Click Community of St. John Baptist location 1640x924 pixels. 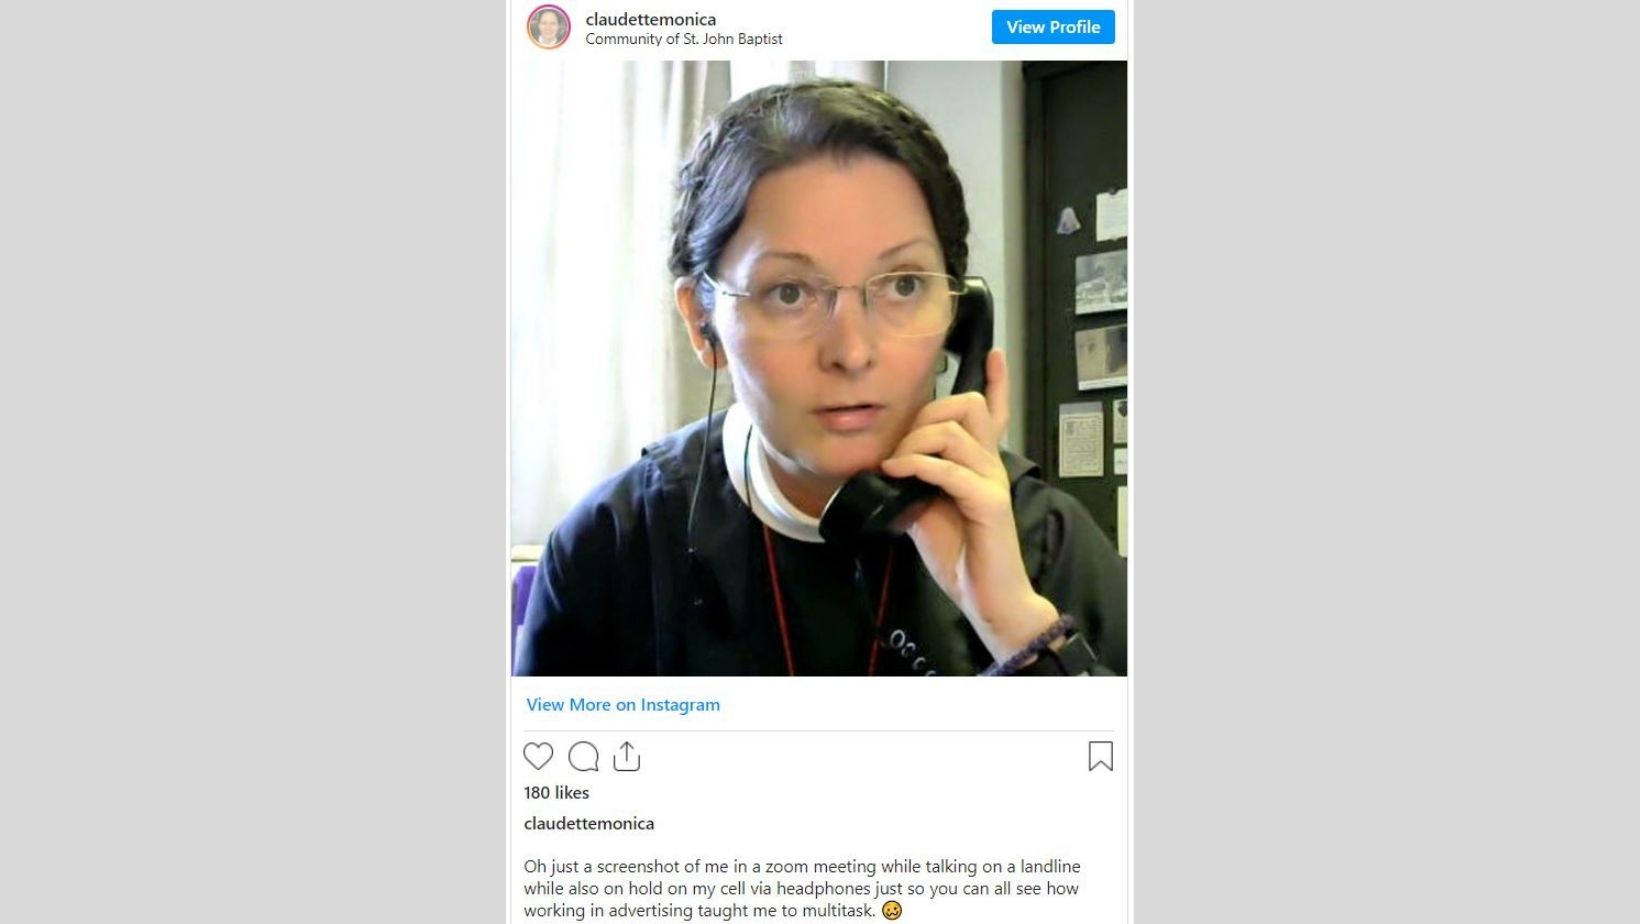684,39
